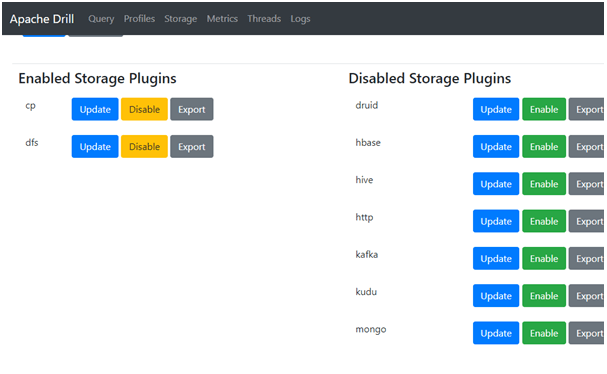The width and height of the screenshot is (607, 374).
Task: Click the mongo plugin name
Action: tap(371, 329)
